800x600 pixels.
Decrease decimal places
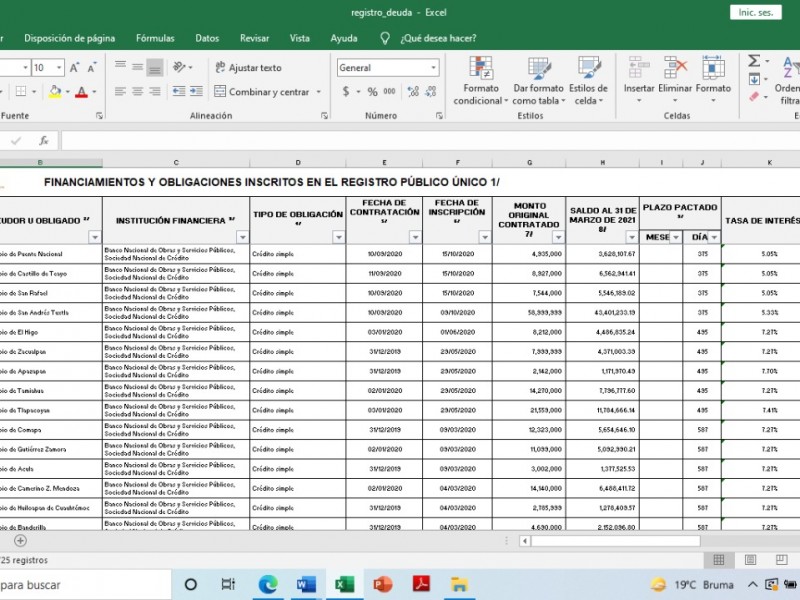[431, 92]
